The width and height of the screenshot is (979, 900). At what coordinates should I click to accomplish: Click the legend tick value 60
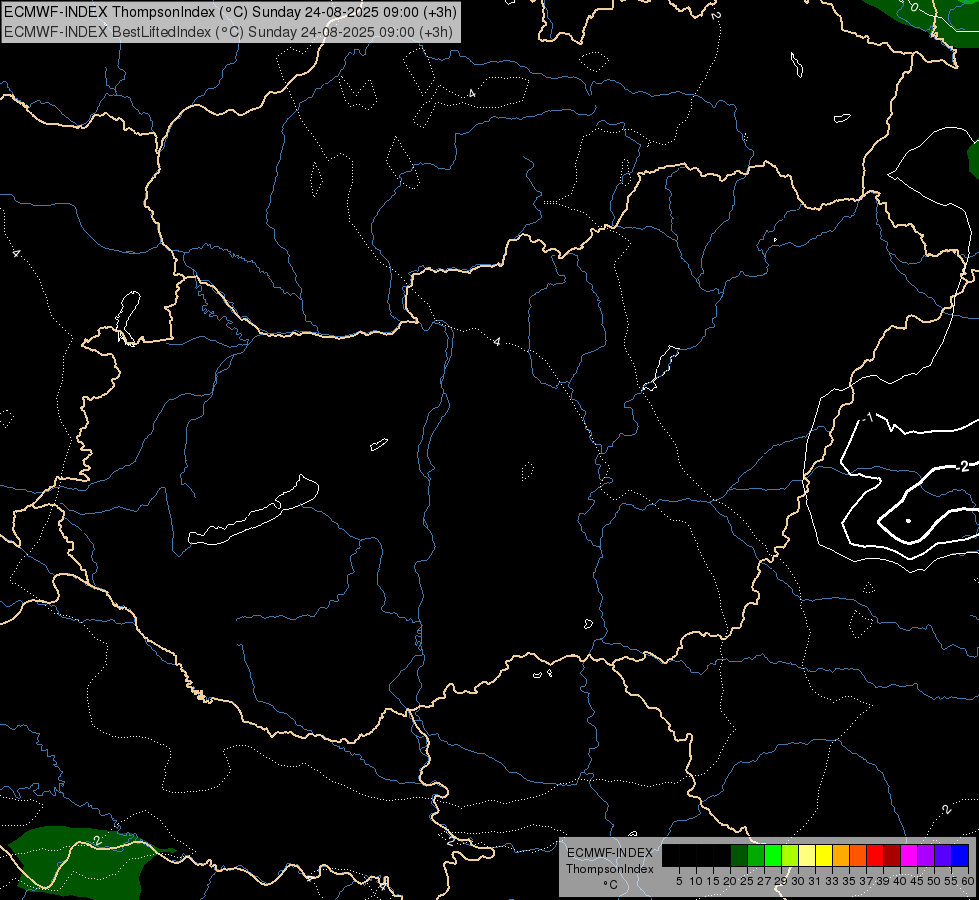(968, 881)
